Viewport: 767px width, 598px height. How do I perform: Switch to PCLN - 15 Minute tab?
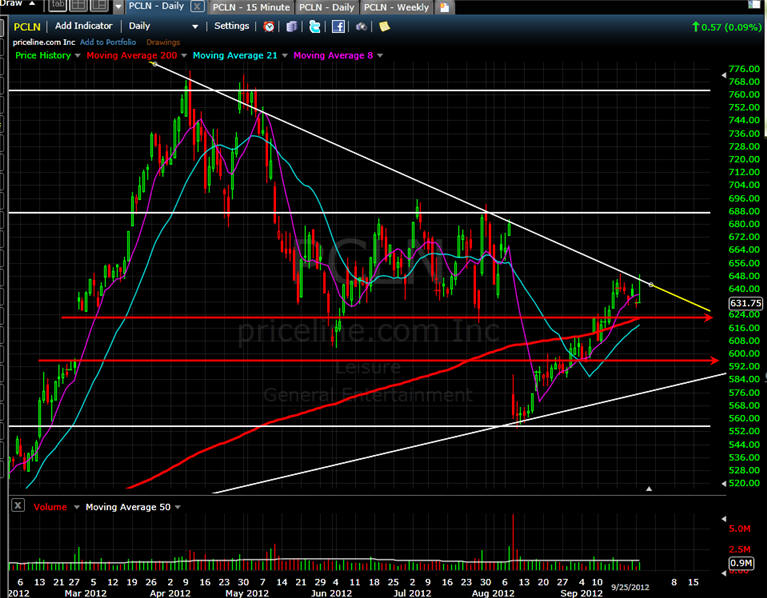[x=251, y=7]
